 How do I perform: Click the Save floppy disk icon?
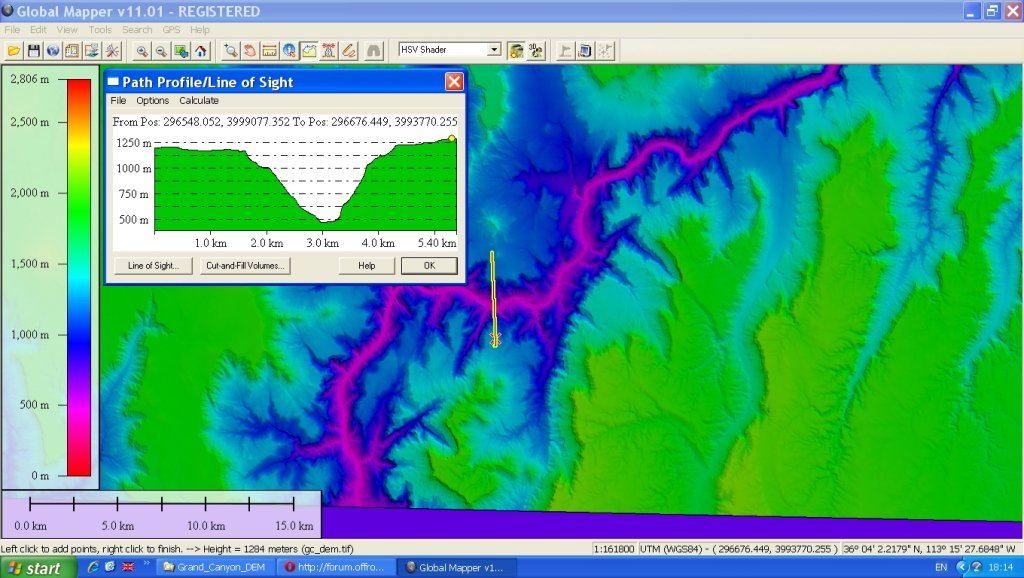pyautogui.click(x=33, y=50)
